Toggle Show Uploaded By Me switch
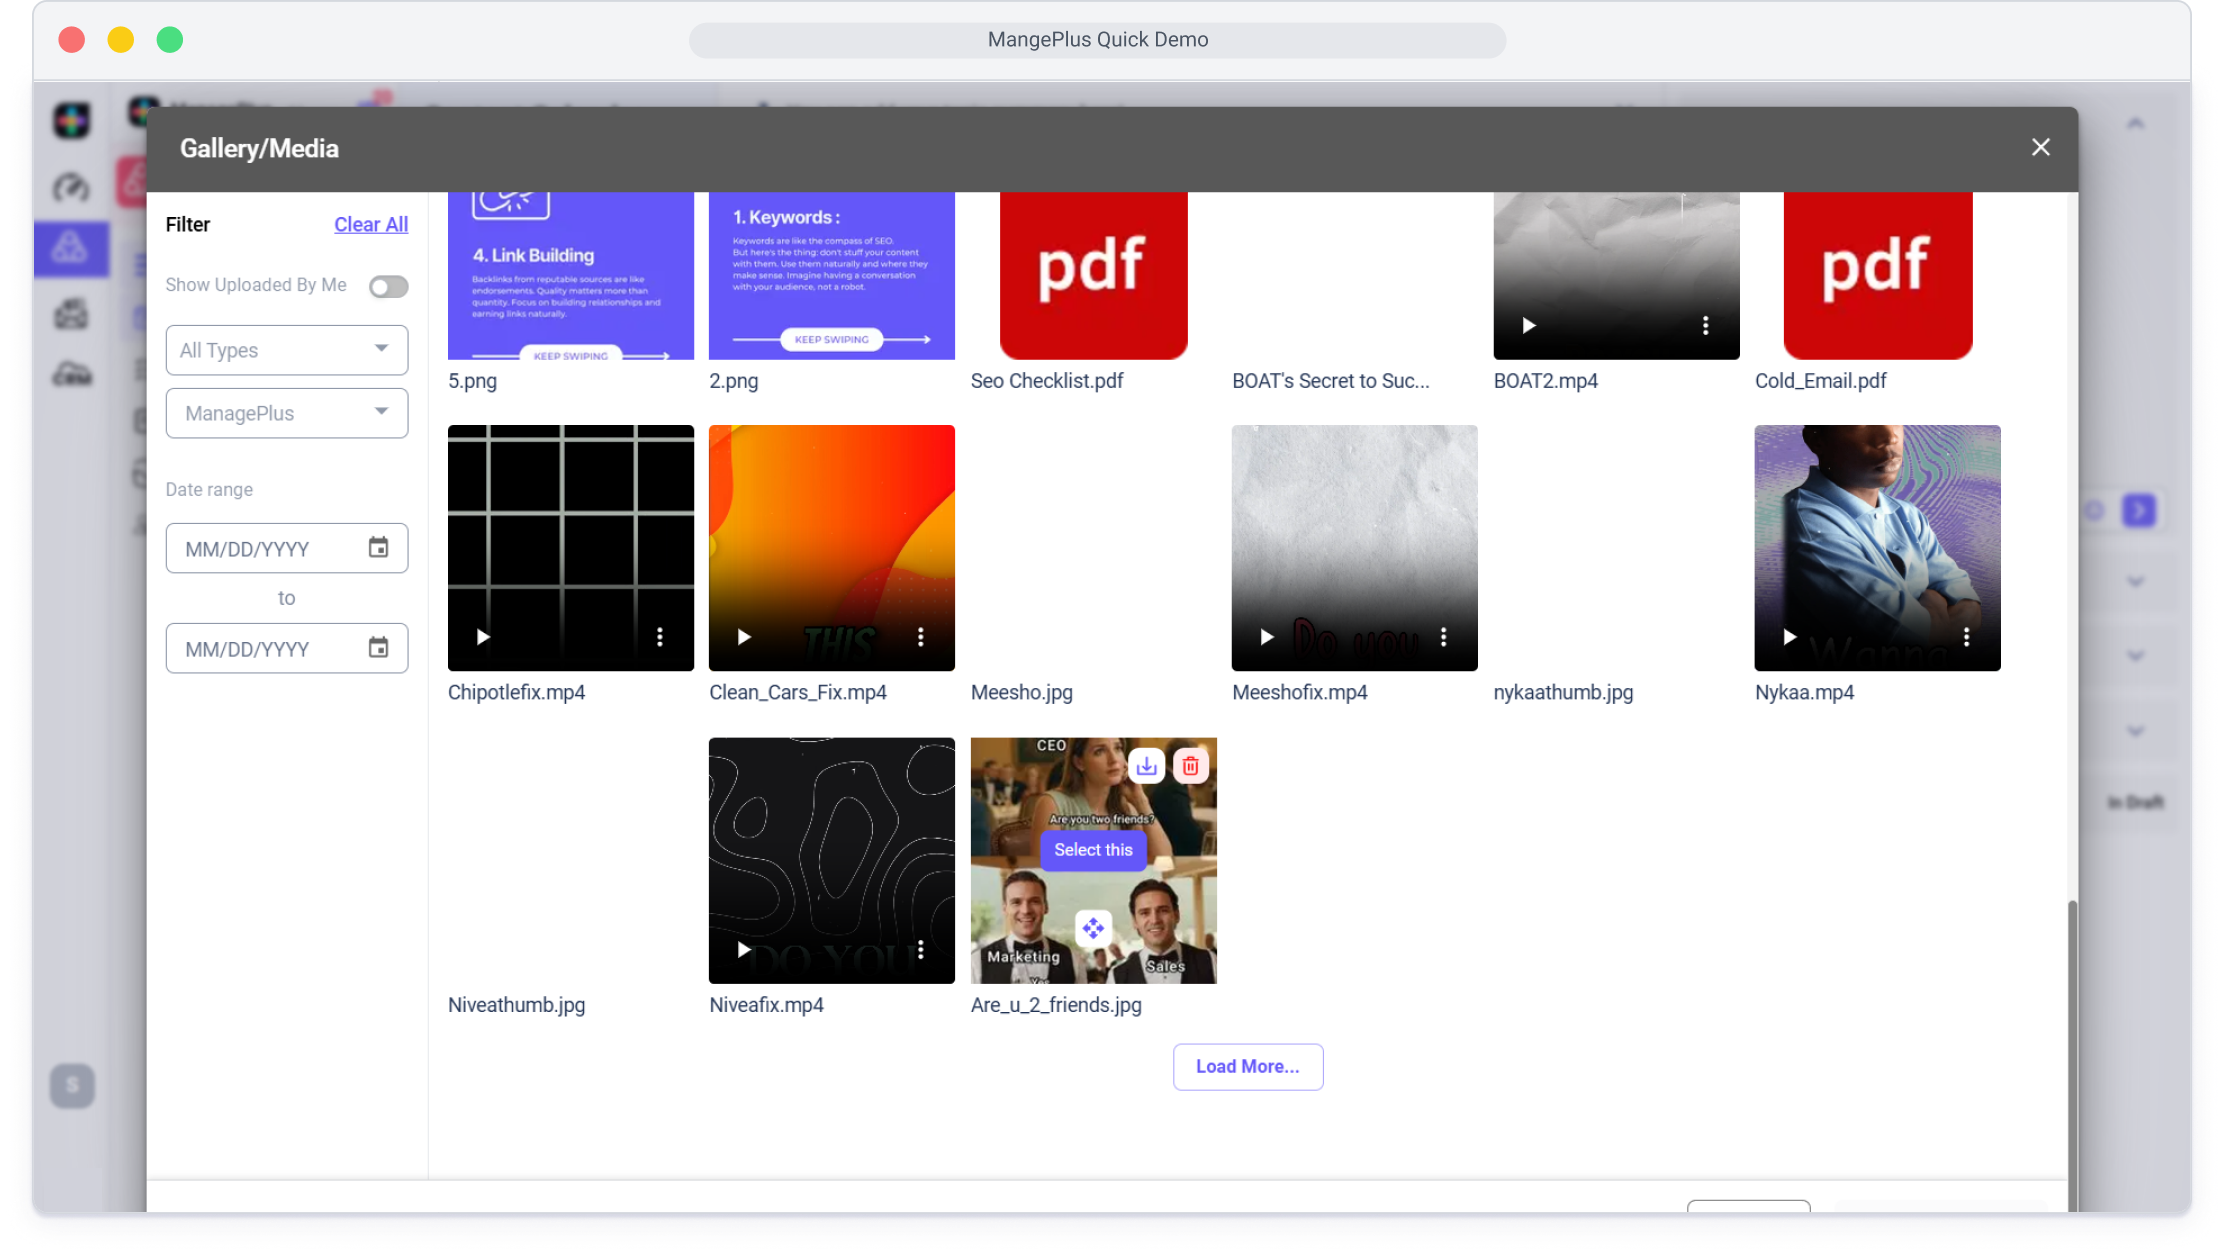This screenshot has width=2222, height=1252. (388, 287)
